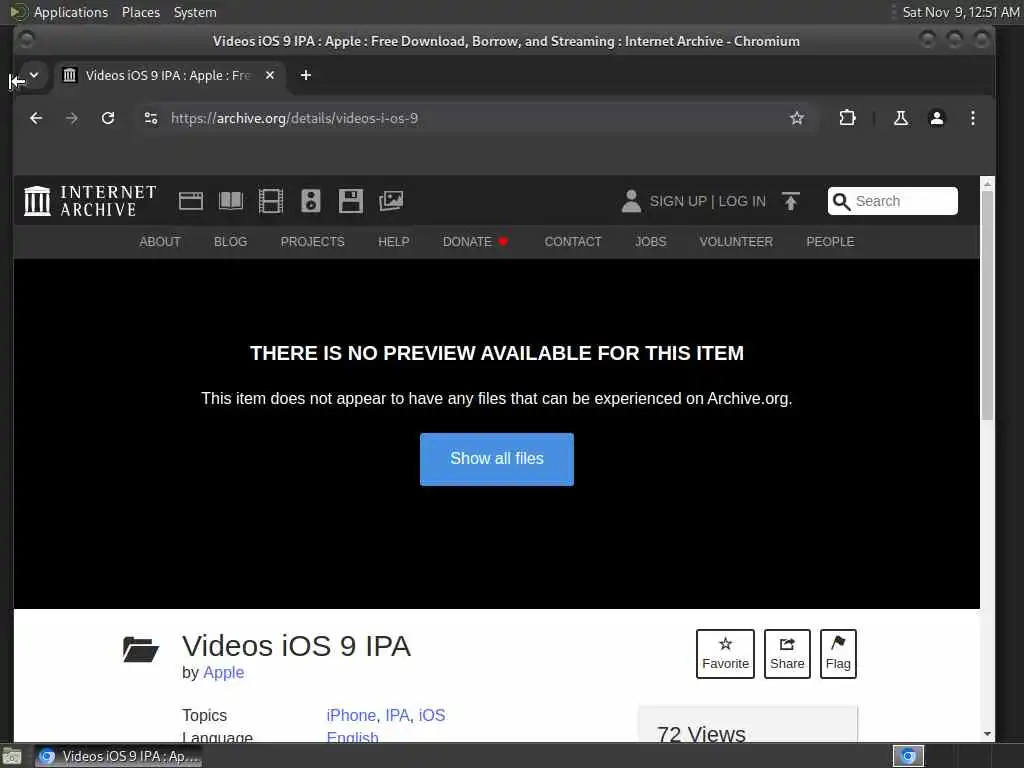Open the tab search dropdown chevron
The image size is (1024, 768).
pyautogui.click(x=34, y=75)
